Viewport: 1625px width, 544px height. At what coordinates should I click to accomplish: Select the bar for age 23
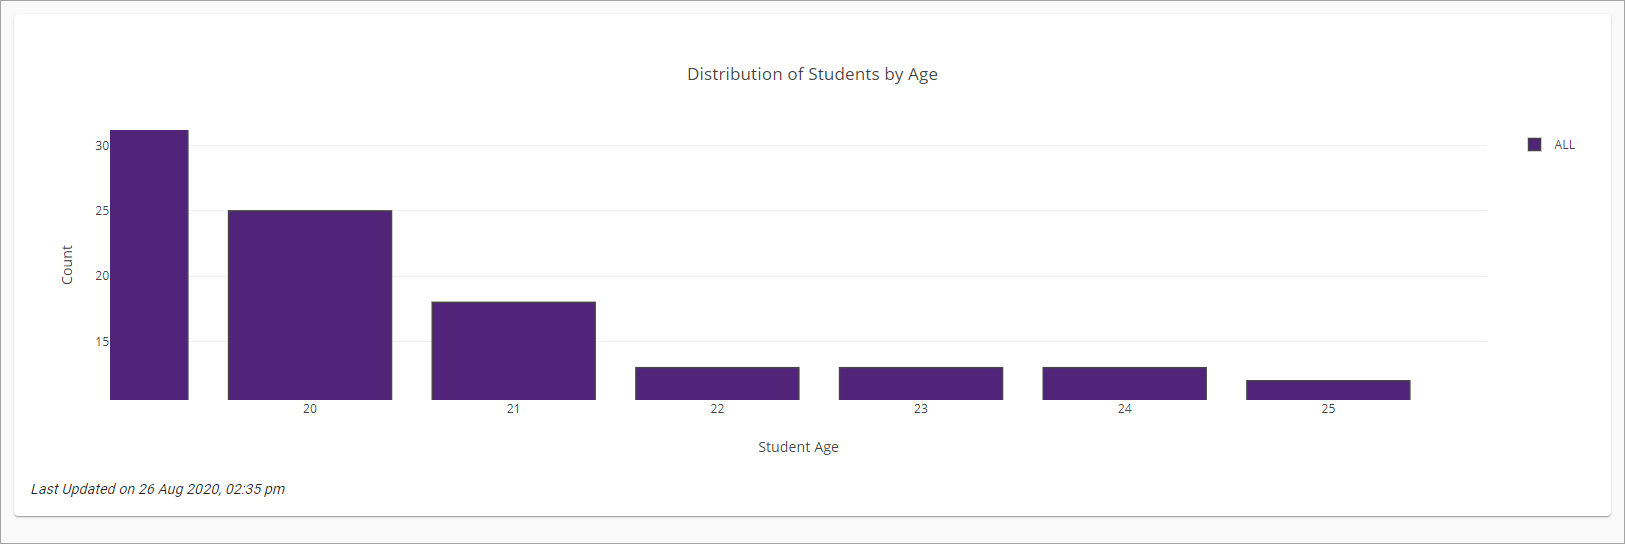(921, 384)
